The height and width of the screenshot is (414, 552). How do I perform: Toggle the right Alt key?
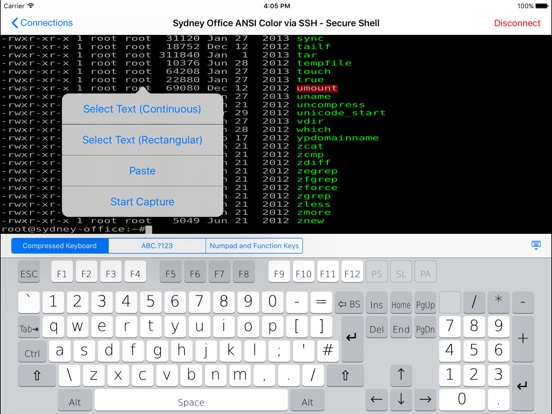307,401
